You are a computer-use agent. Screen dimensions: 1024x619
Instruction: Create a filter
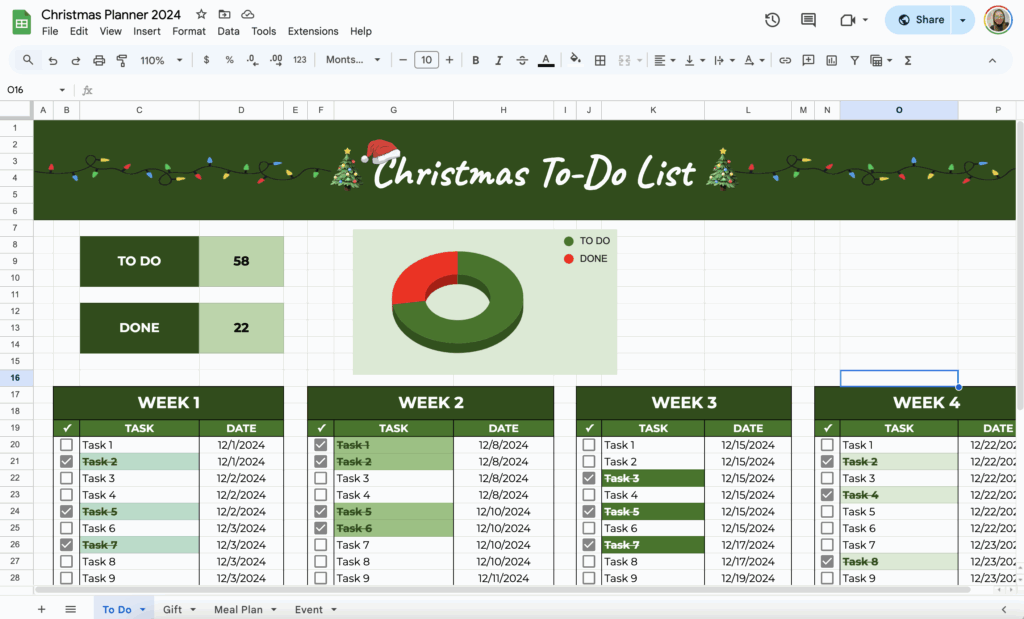coord(855,59)
